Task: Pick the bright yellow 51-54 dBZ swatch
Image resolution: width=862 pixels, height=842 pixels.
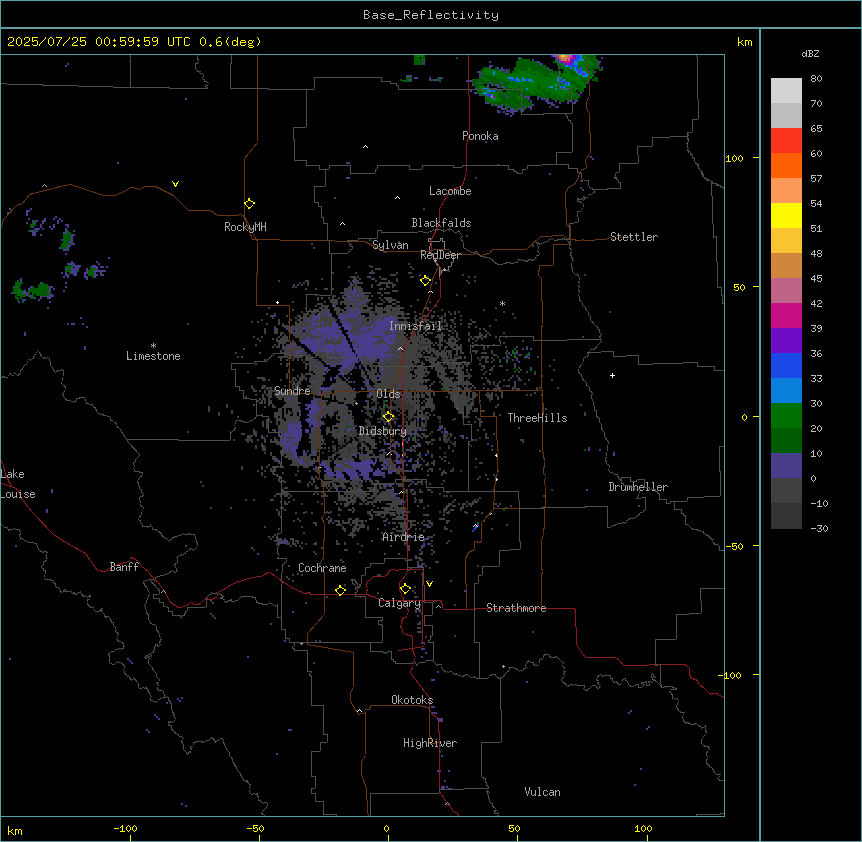Action: [786, 215]
